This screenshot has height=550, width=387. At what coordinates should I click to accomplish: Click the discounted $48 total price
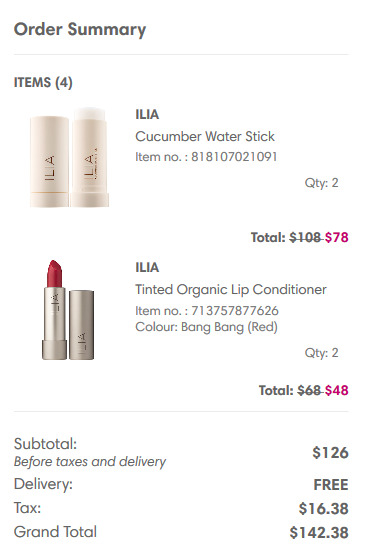click(x=336, y=390)
